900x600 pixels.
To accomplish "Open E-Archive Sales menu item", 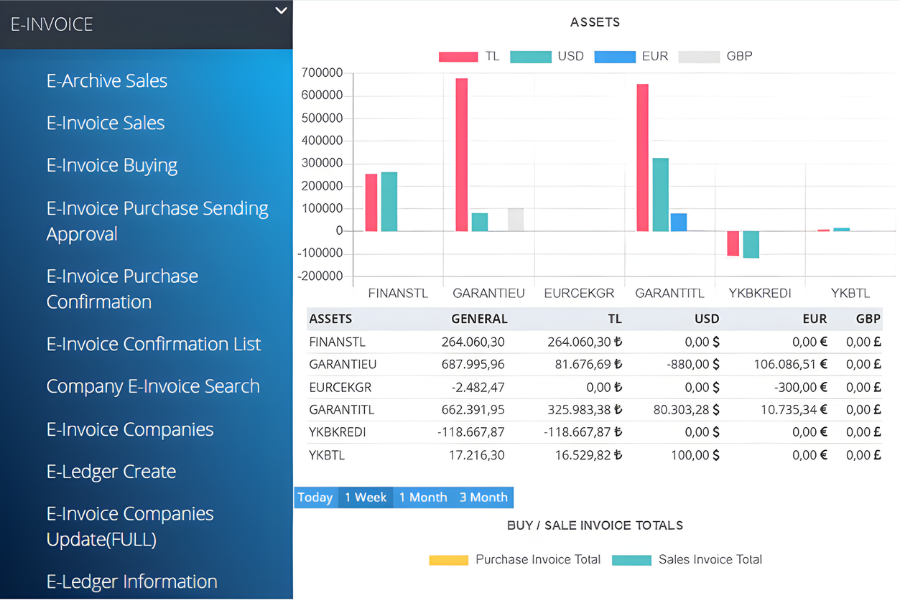I will pyautogui.click(x=107, y=81).
